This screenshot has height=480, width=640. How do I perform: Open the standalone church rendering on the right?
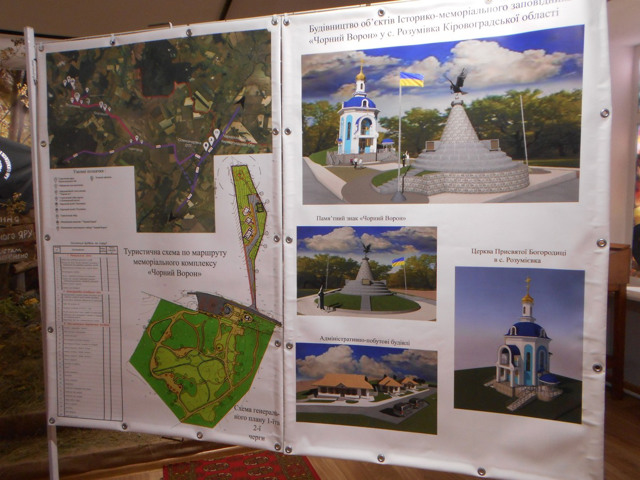click(518, 343)
